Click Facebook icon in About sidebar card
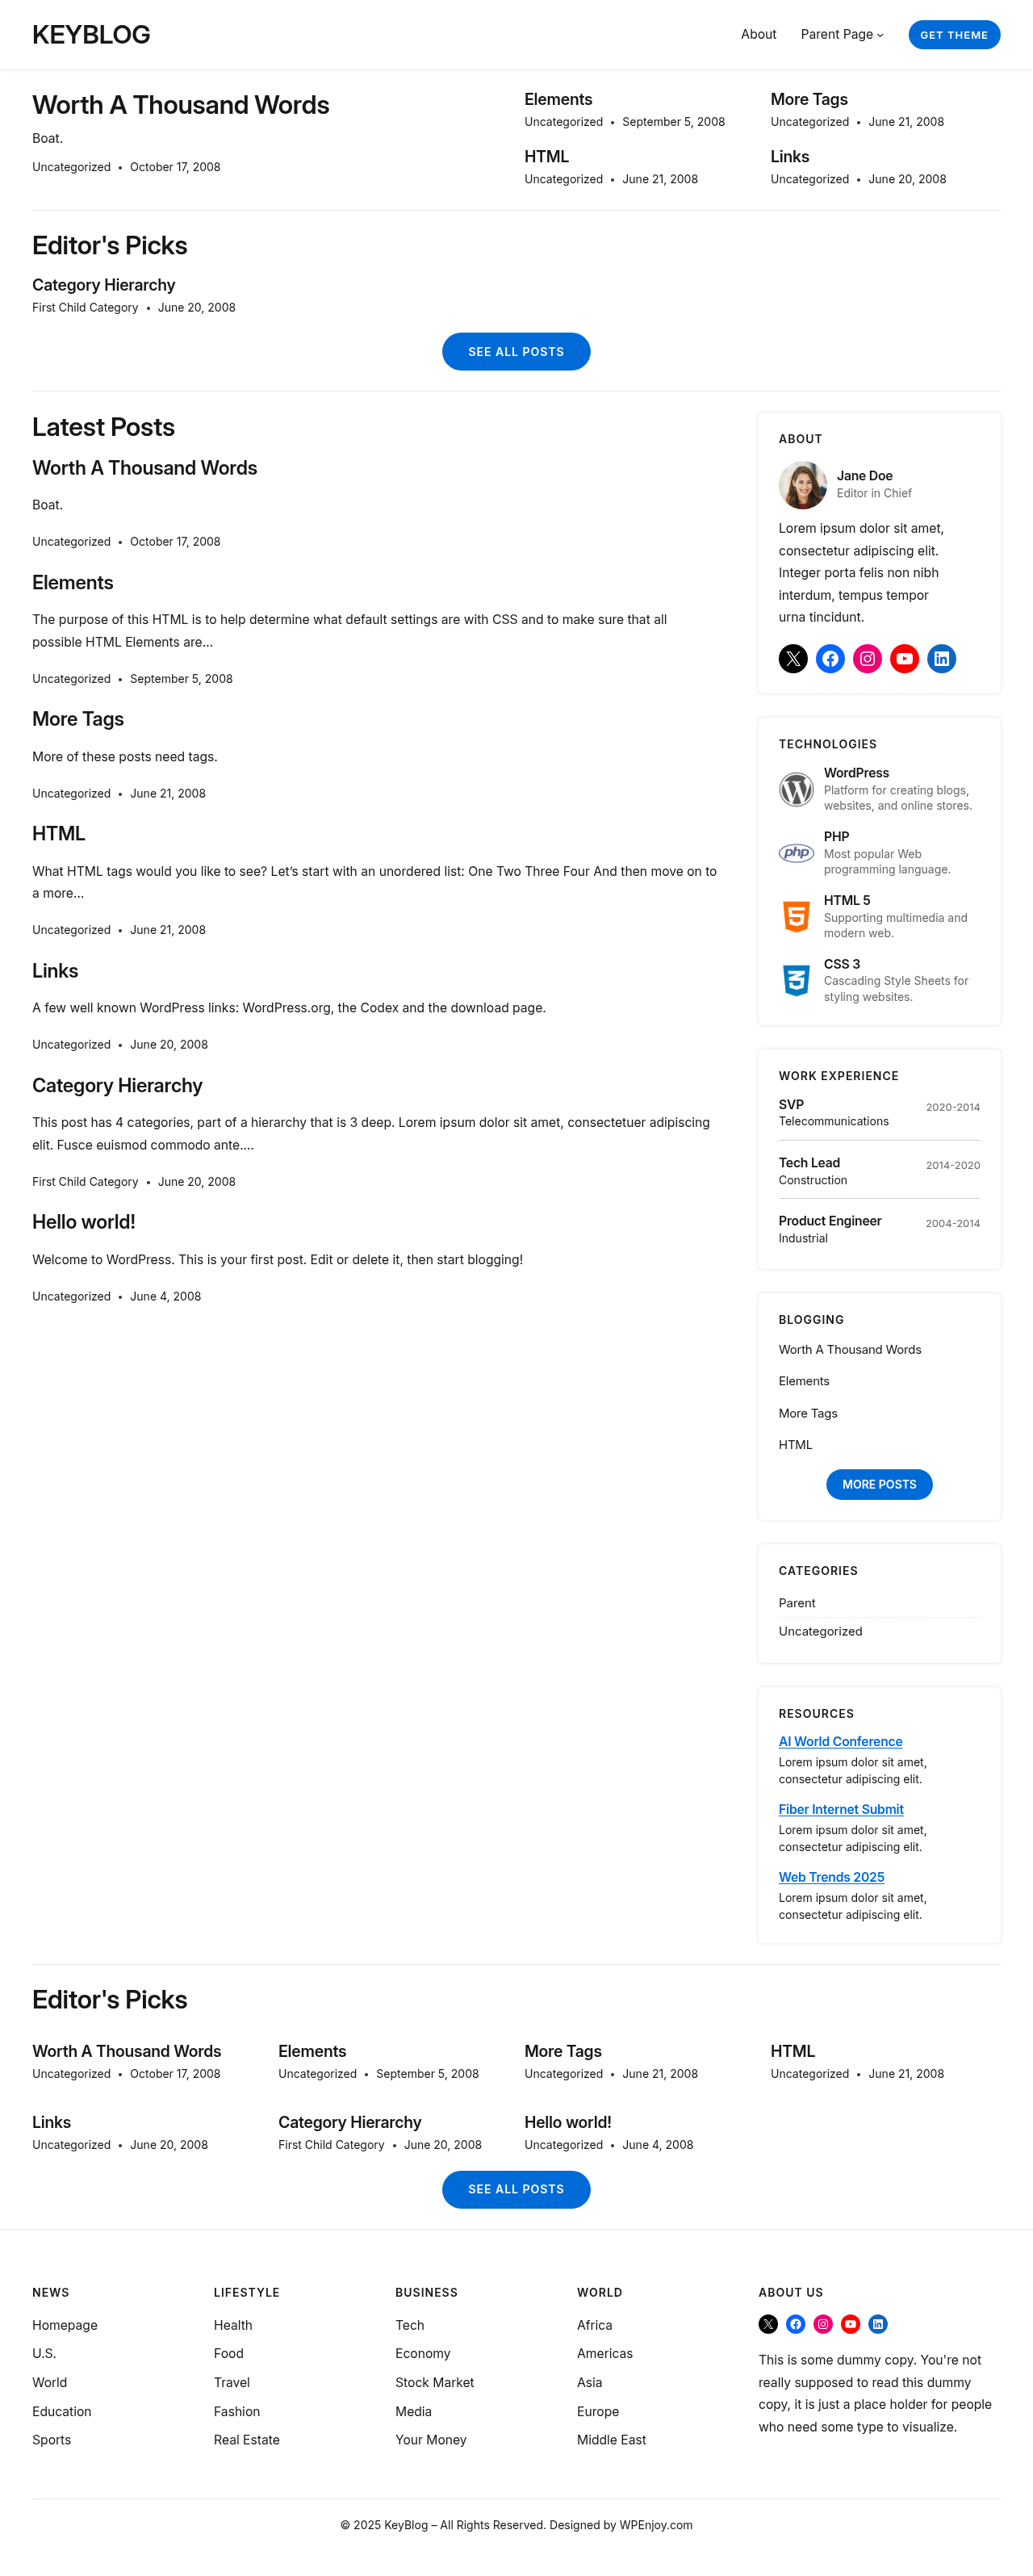 830,658
